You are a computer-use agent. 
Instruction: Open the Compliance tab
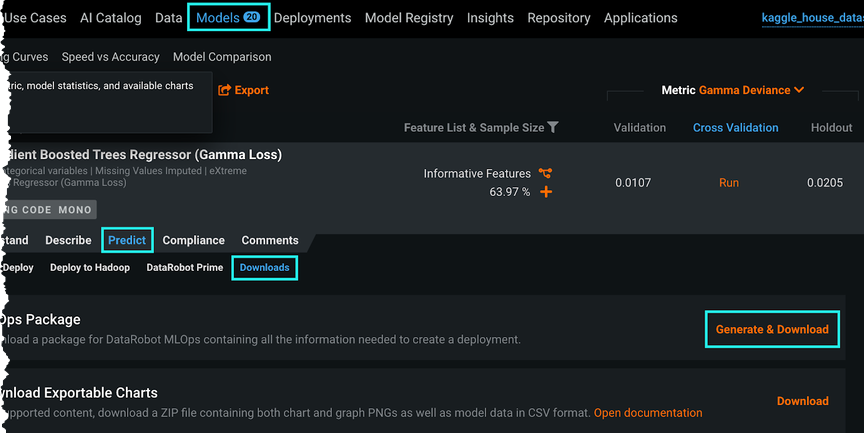tap(193, 240)
